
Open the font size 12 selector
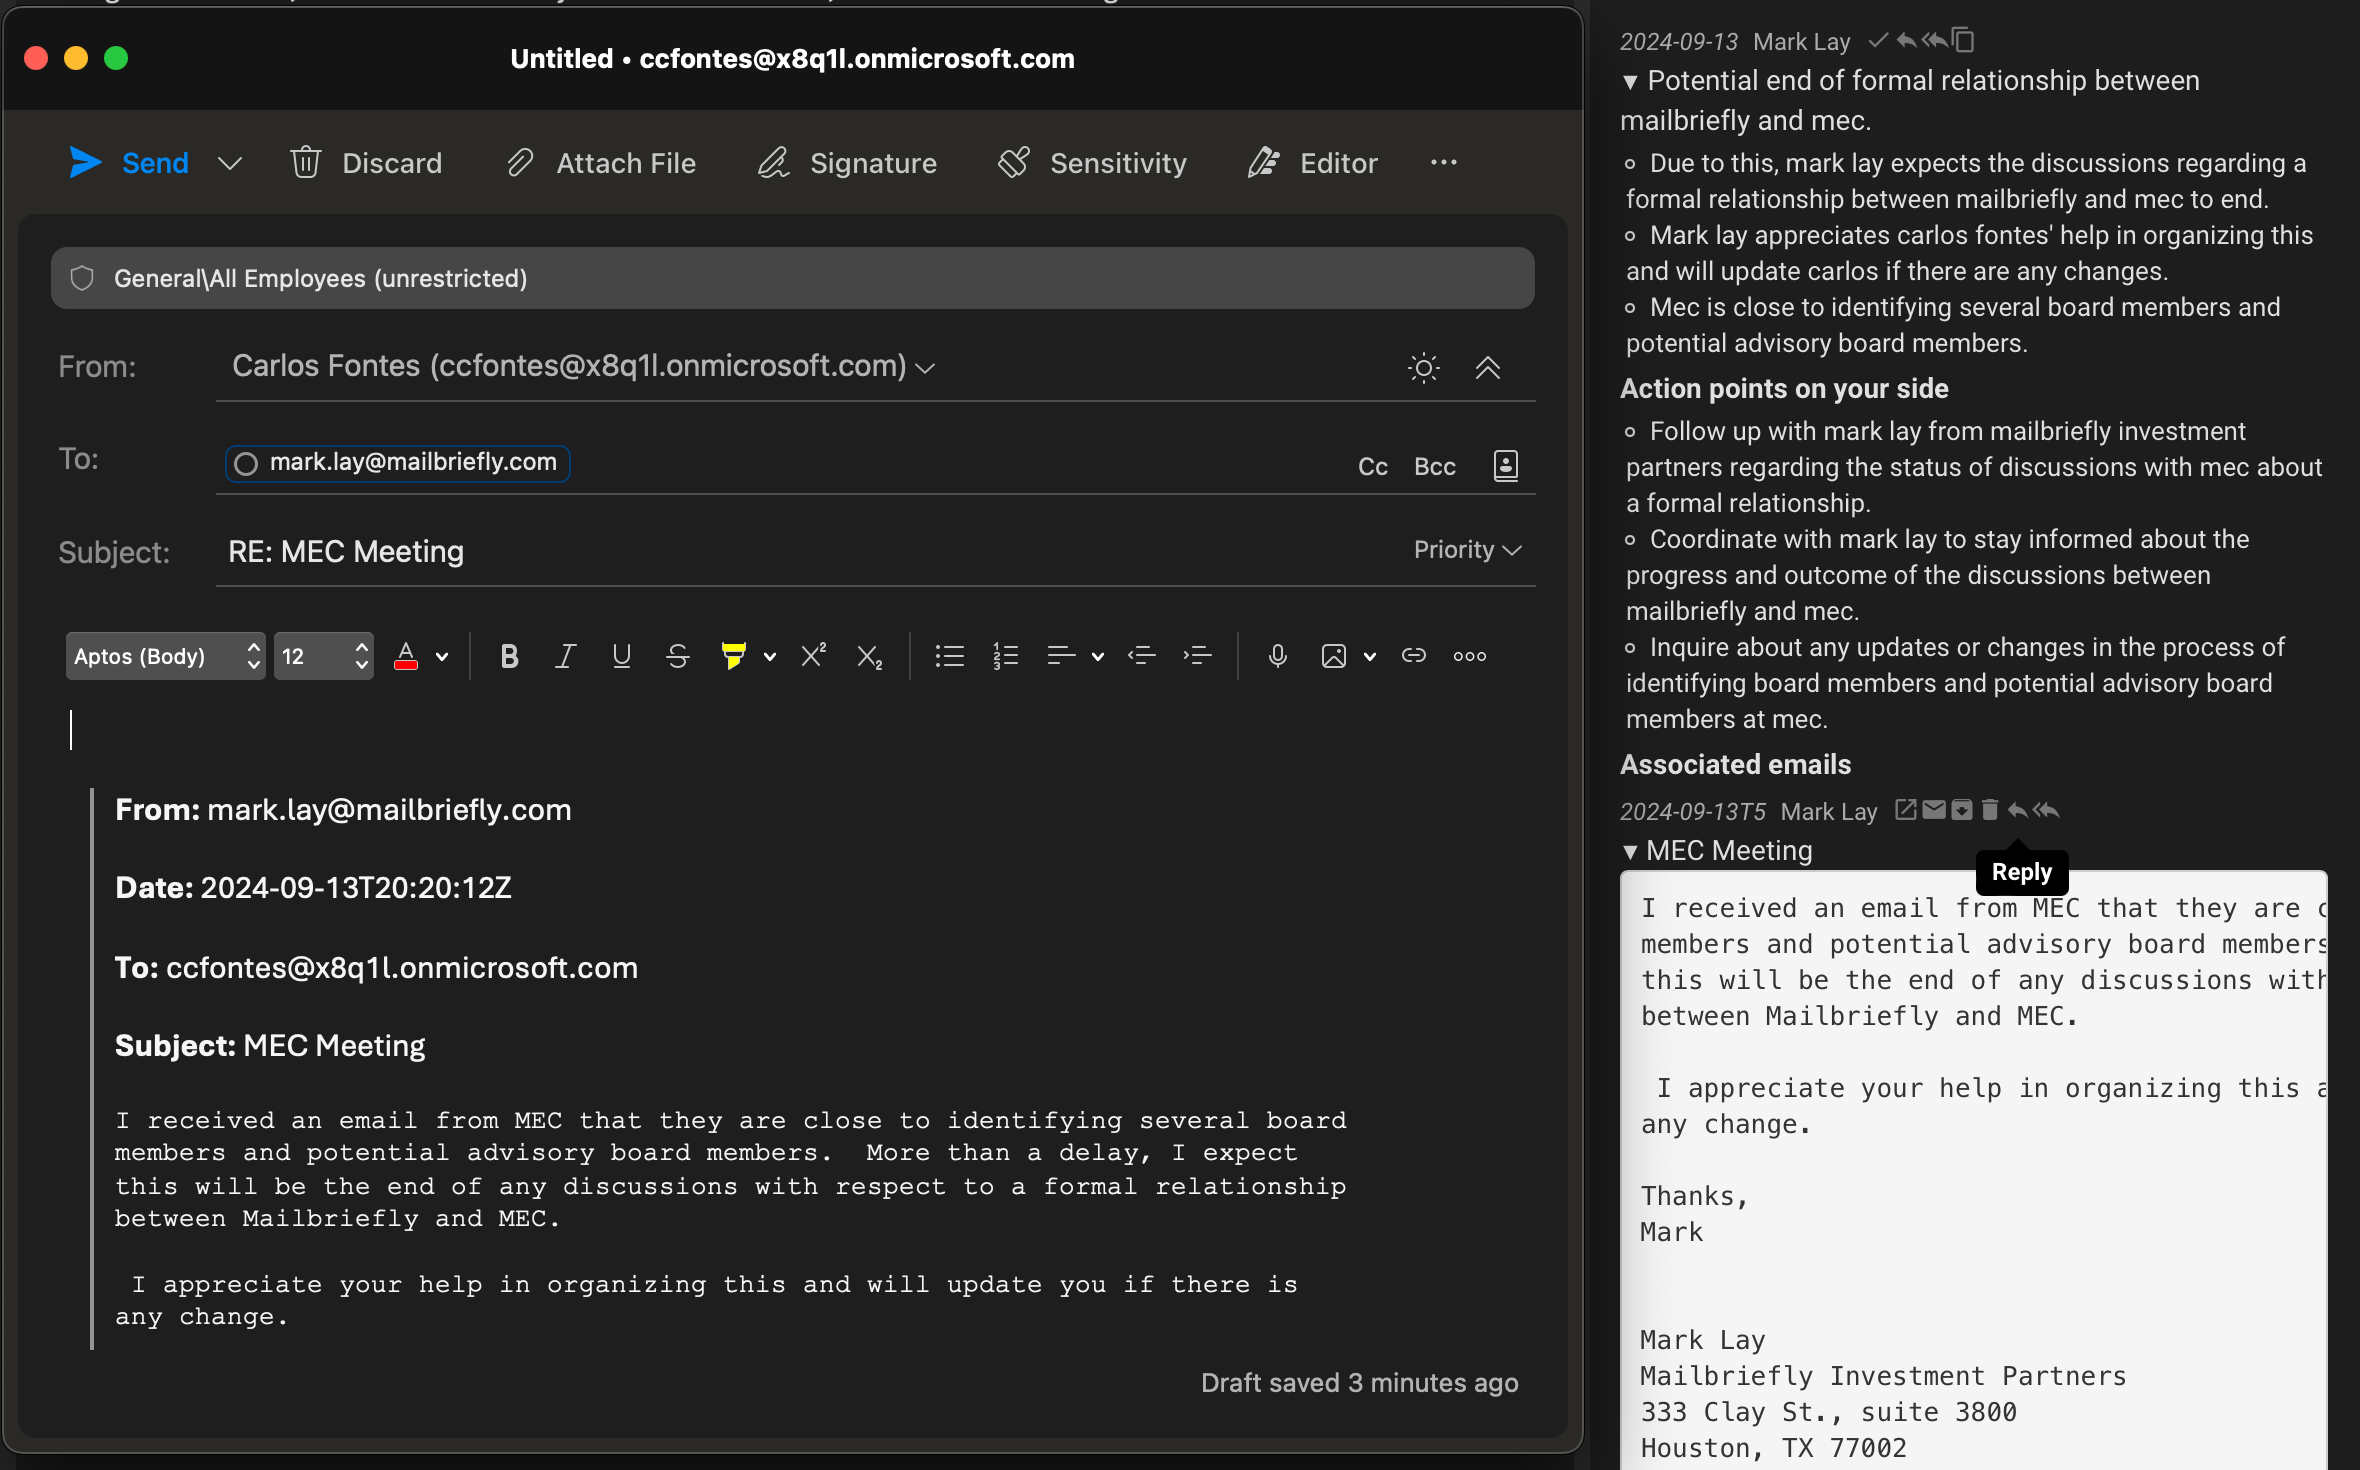tap(324, 656)
